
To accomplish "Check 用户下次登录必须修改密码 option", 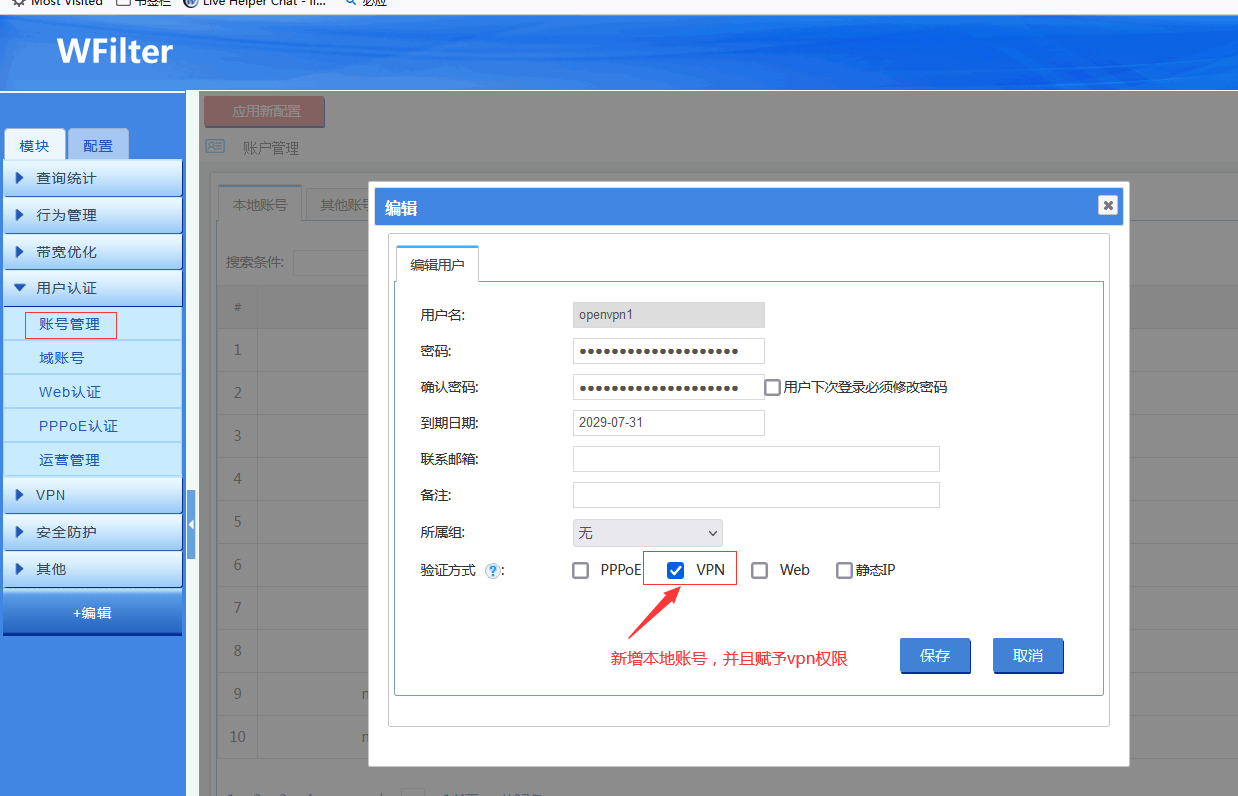I will 773,387.
